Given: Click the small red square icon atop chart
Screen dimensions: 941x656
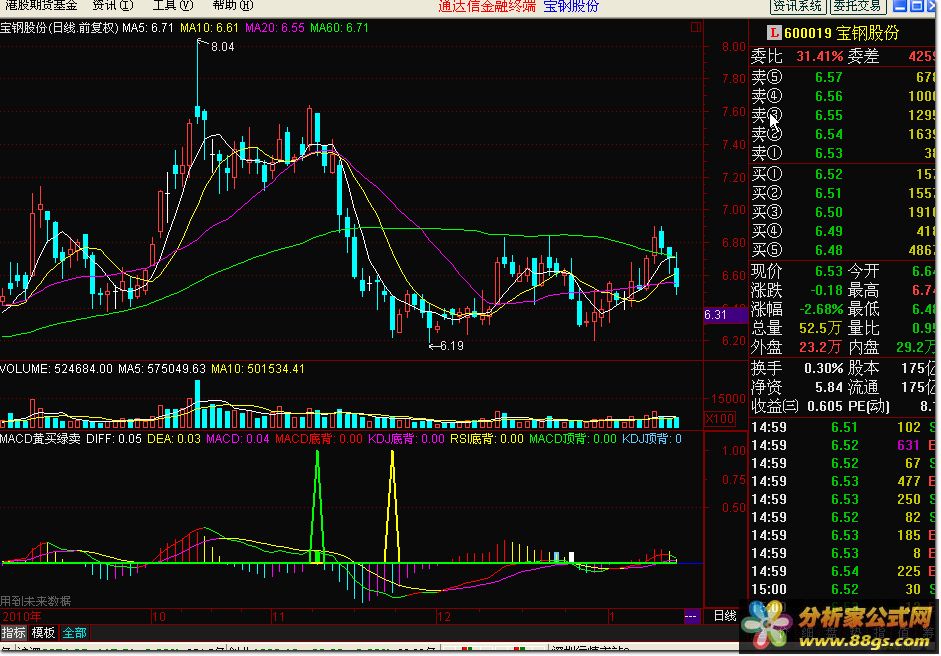Looking at the screenshot, I should [x=696, y=27].
